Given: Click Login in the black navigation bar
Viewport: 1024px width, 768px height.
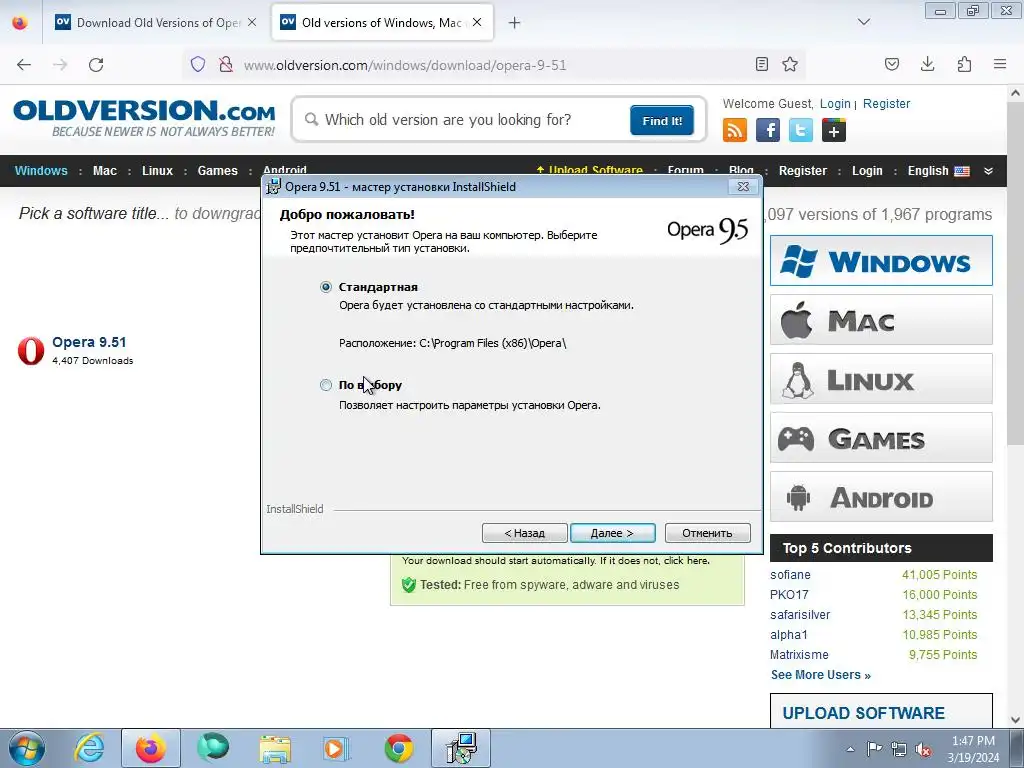Looking at the screenshot, I should click(867, 170).
